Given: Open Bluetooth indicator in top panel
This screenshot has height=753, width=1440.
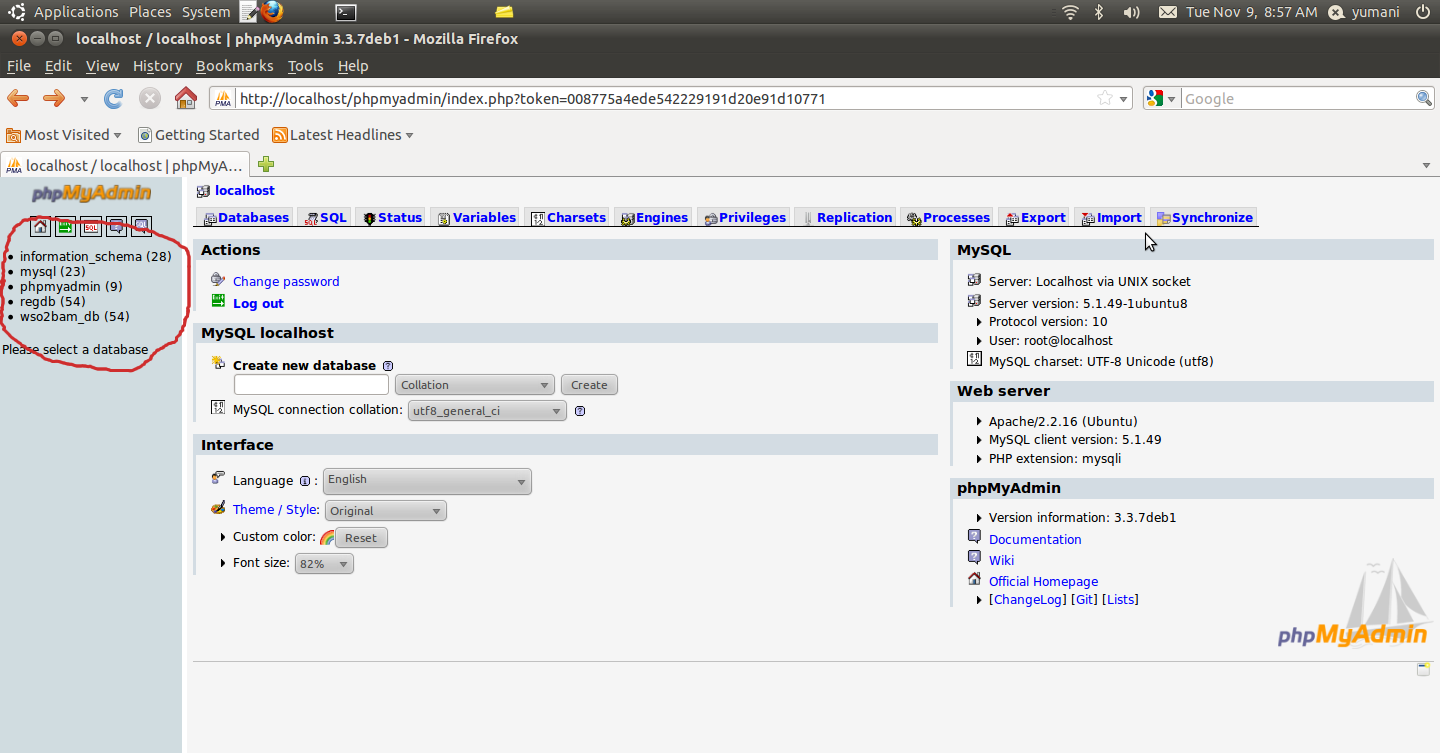Looking at the screenshot, I should tap(1098, 12).
